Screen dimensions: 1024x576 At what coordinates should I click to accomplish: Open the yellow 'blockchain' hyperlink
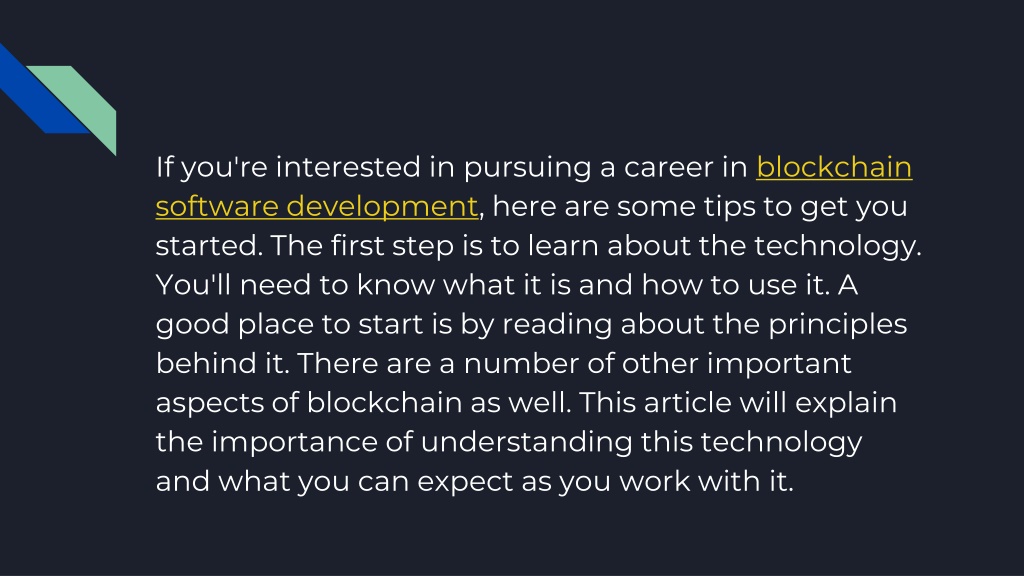coord(834,167)
